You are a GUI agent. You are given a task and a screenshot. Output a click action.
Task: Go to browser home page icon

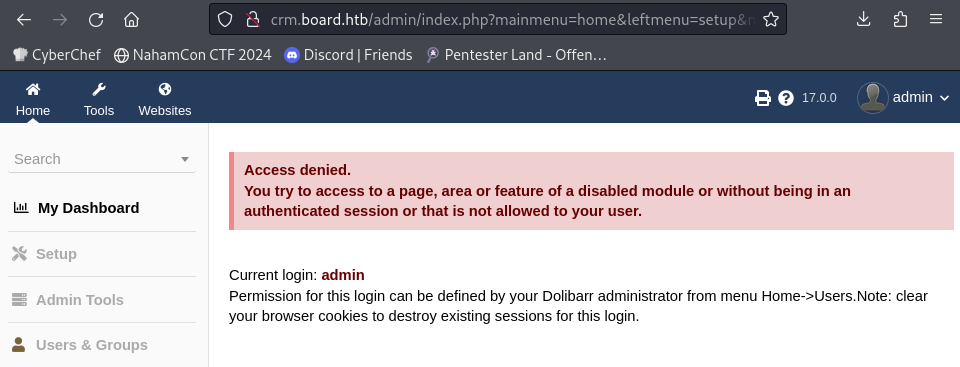pyautogui.click(x=131, y=20)
